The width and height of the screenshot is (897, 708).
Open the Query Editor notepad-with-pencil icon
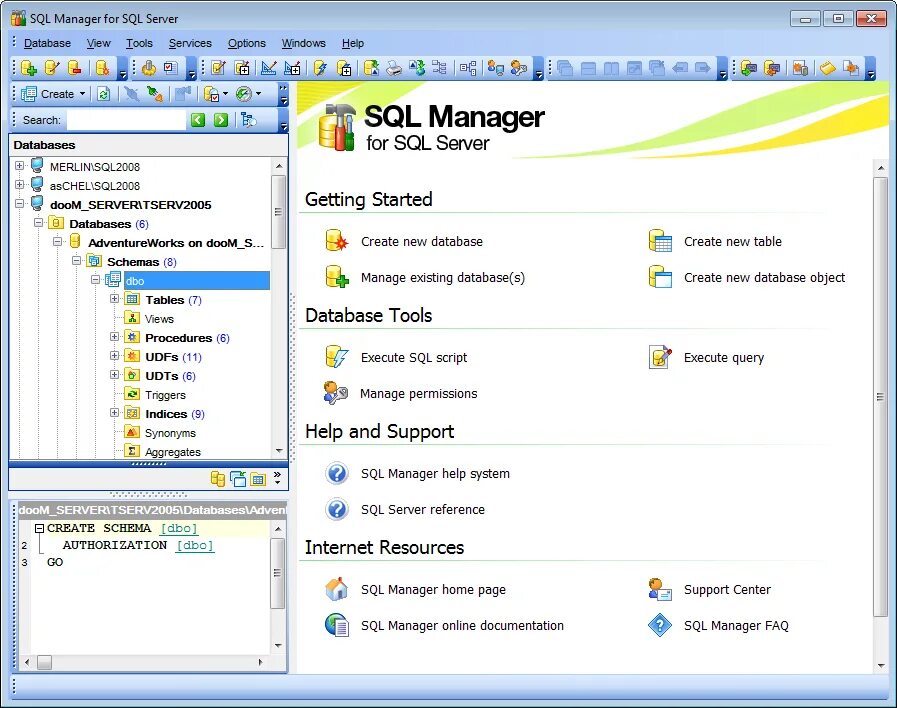coord(218,68)
